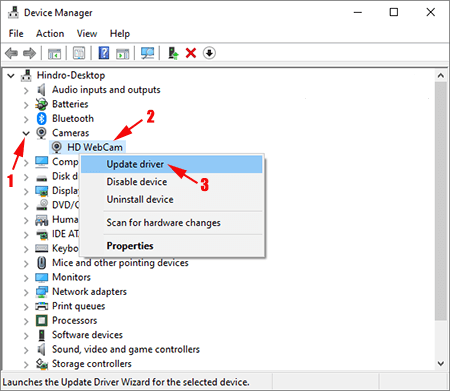Open Properties from the context menu
This screenshot has height=391, width=450.
(172, 246)
